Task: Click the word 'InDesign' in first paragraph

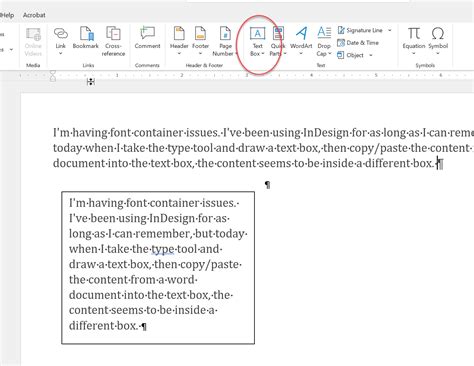Action: (x=326, y=133)
